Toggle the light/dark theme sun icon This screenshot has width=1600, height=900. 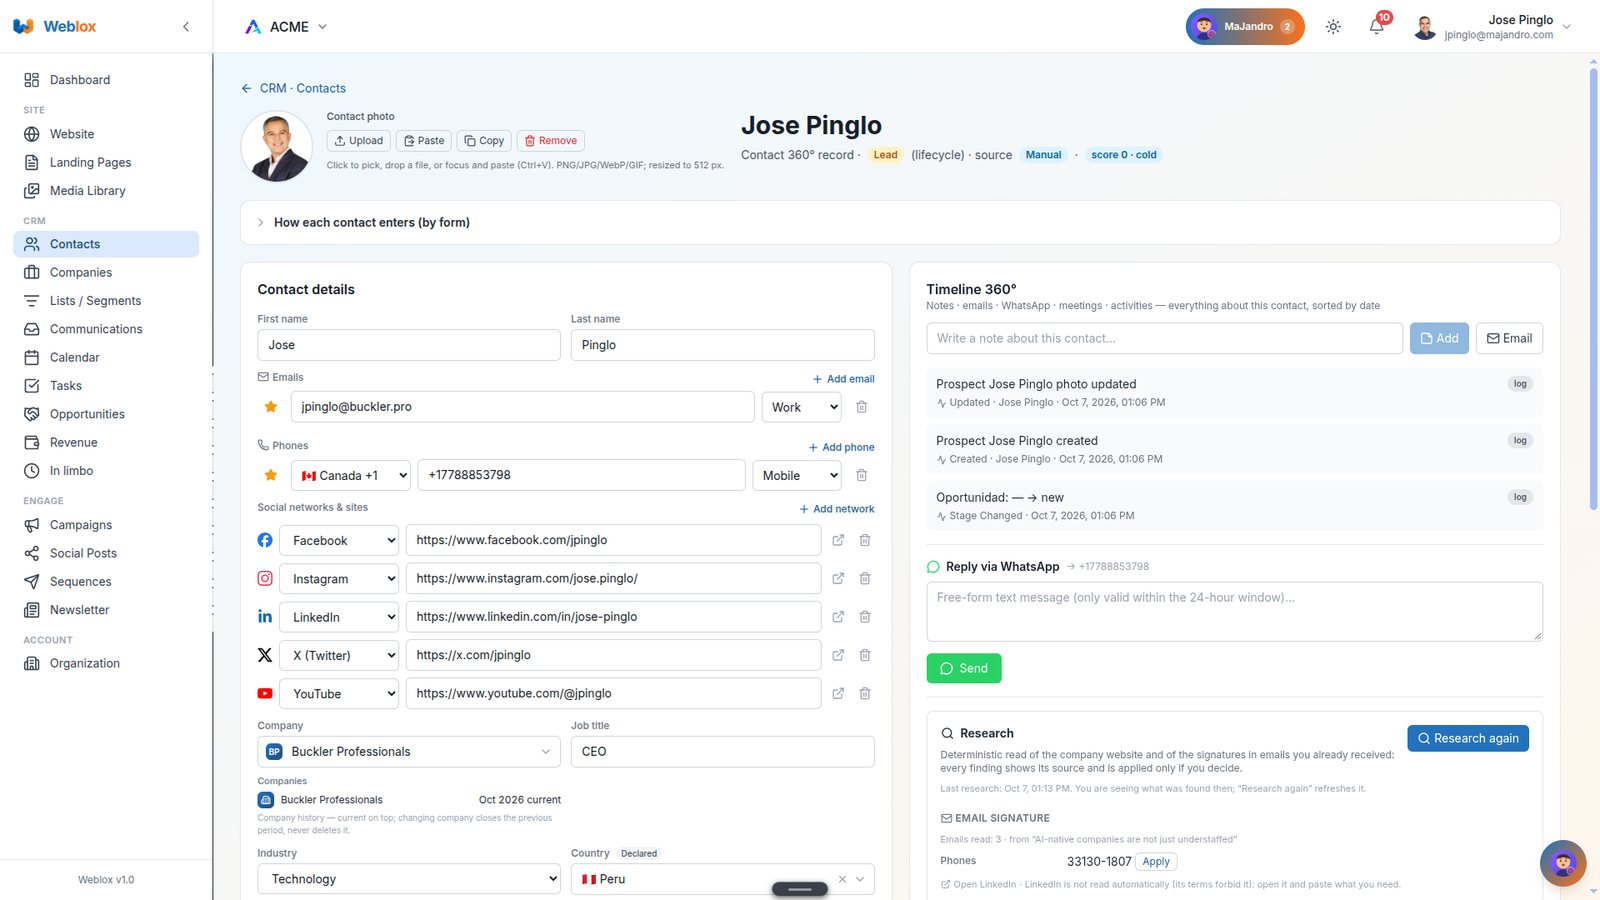click(x=1333, y=27)
